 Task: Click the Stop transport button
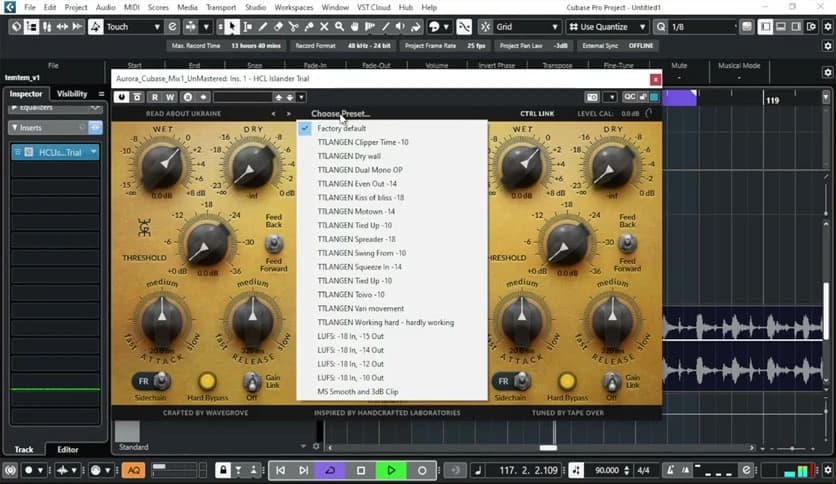pos(361,470)
